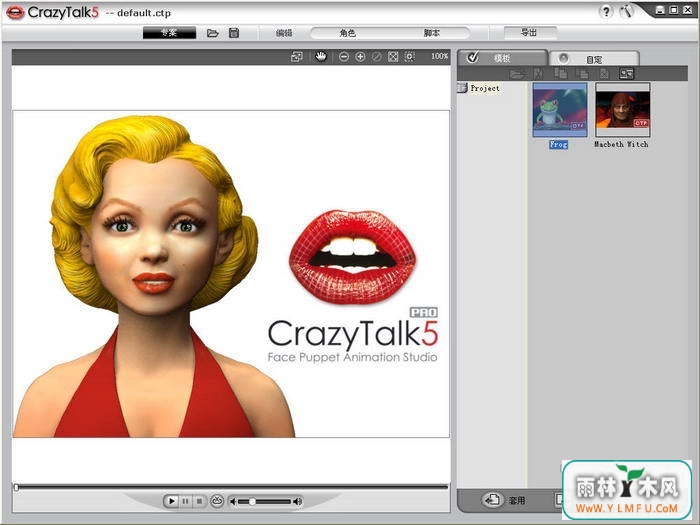Select the 模板 template tab
This screenshot has width=700, height=525.
click(502, 58)
